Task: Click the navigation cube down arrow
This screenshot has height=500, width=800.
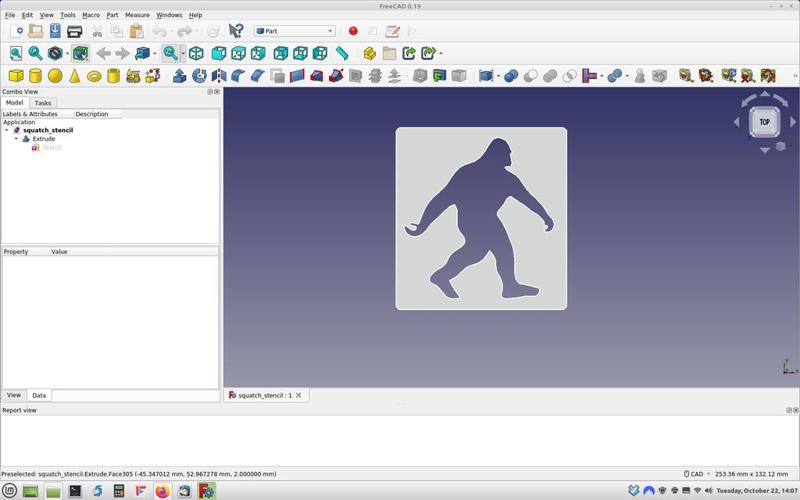Action: tap(764, 150)
